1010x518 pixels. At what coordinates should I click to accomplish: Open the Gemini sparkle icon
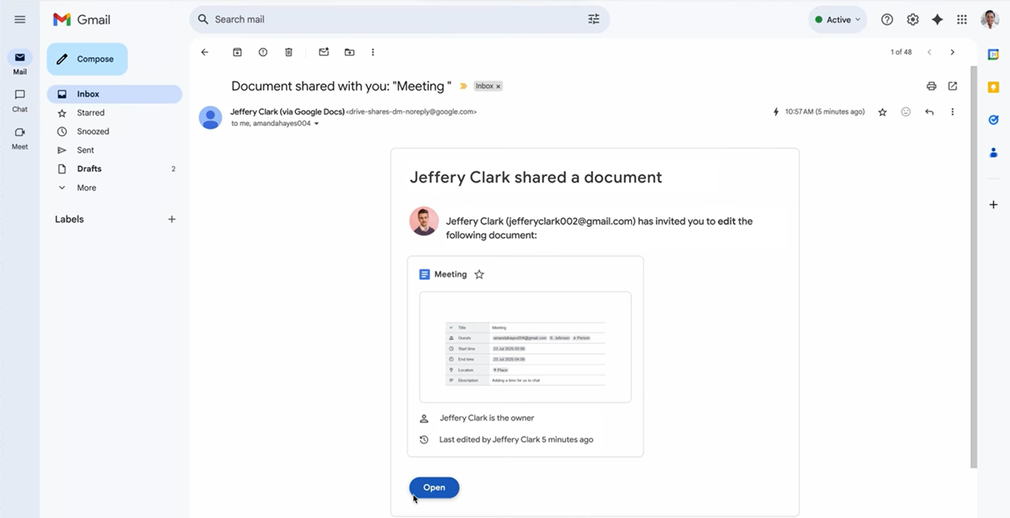coord(937,19)
